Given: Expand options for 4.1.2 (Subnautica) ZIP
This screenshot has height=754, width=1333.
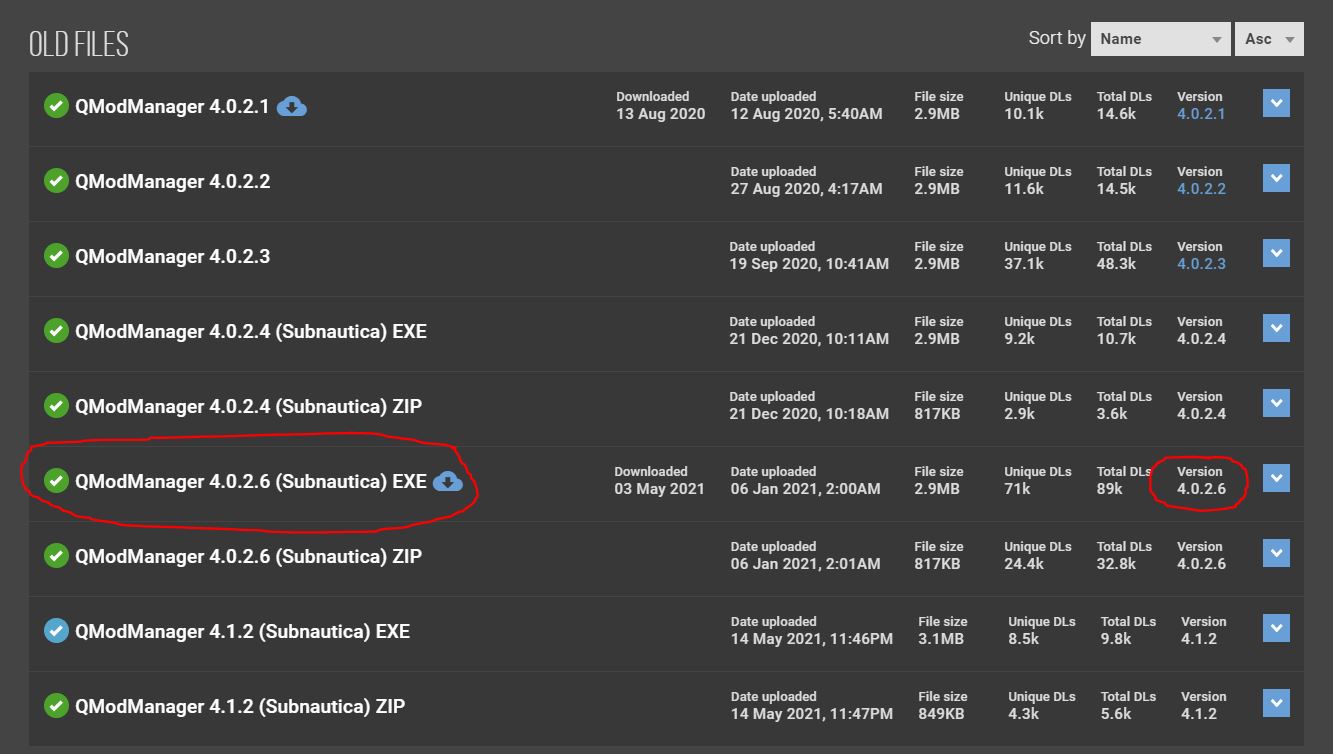Looking at the screenshot, I should pyautogui.click(x=1276, y=703).
